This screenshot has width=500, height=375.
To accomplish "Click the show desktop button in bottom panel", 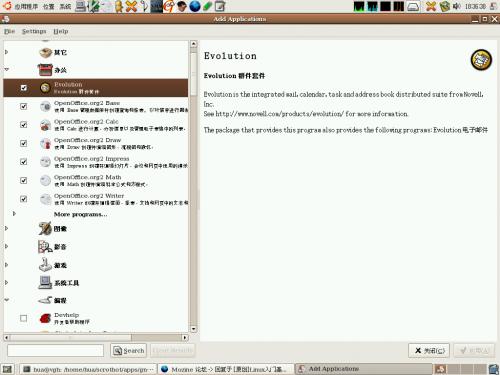I will [7, 369].
